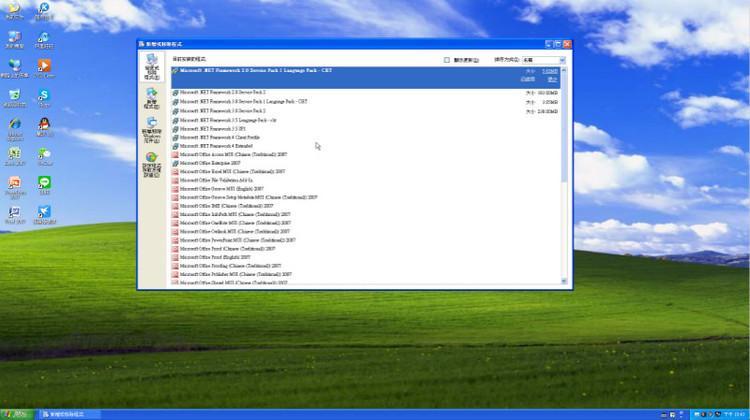
Task: Select the Skype desktop icon
Action: coord(44,98)
